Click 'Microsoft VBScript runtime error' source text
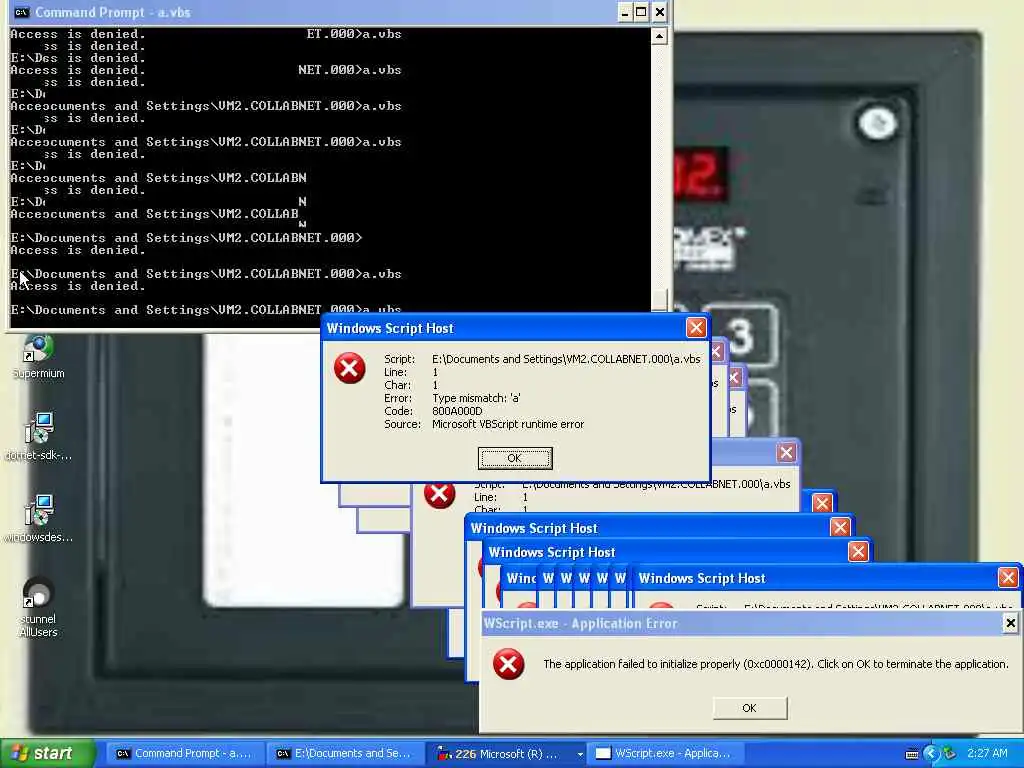The width and height of the screenshot is (1024, 768). (x=508, y=424)
